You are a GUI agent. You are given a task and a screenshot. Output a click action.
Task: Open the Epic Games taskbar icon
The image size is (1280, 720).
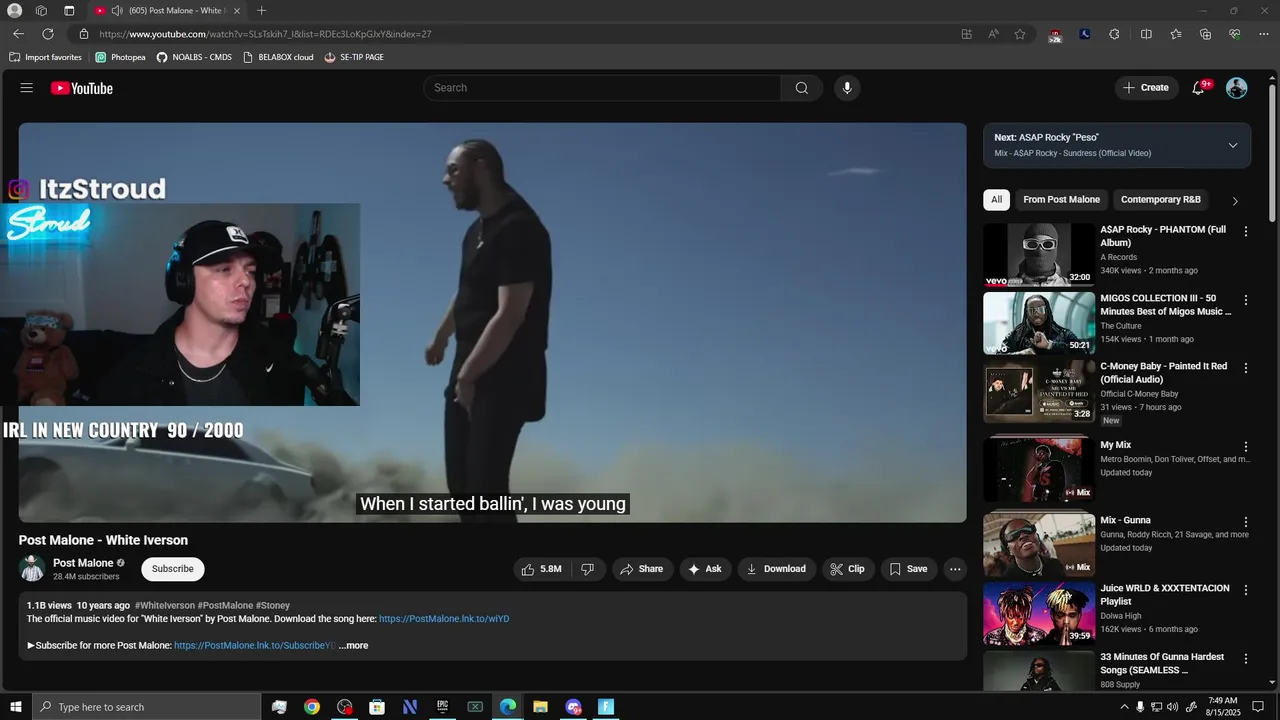click(x=442, y=707)
